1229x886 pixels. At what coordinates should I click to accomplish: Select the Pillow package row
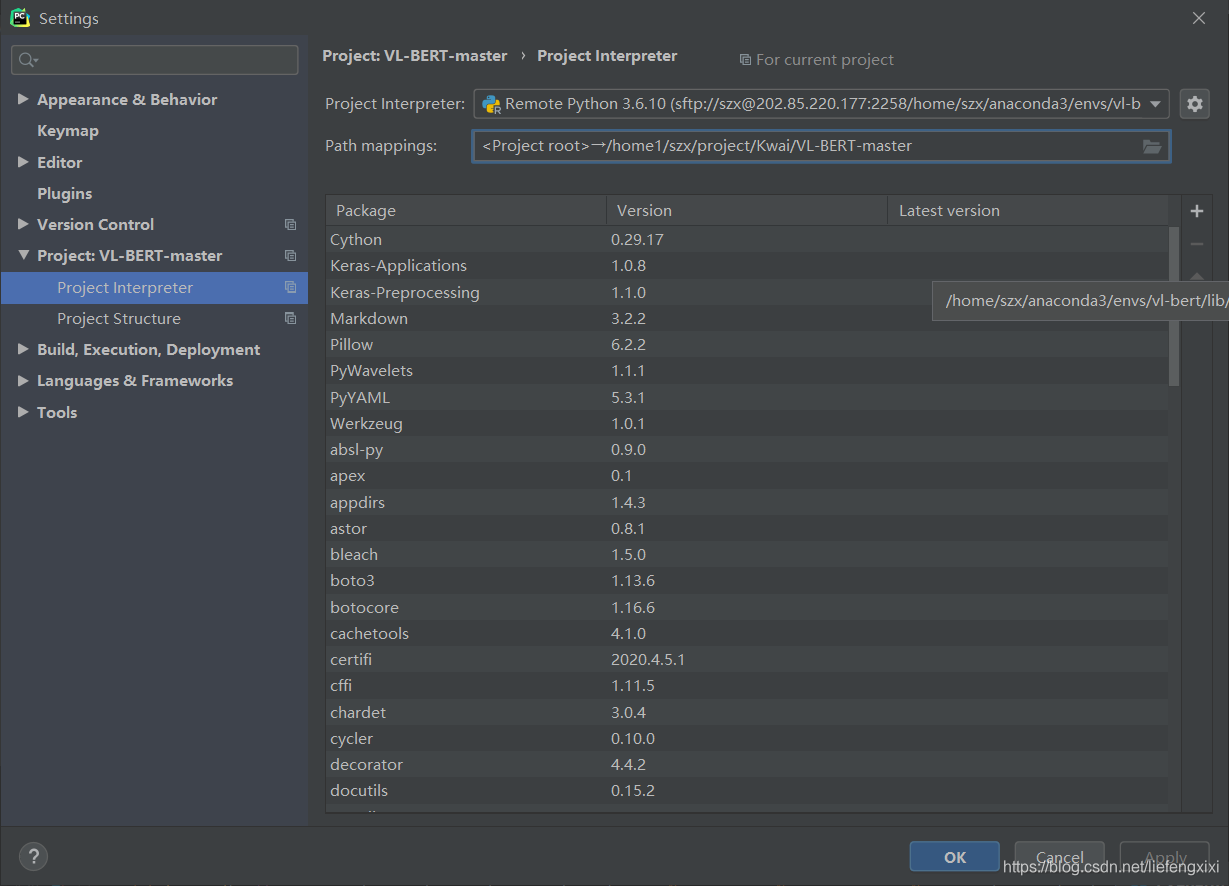point(747,345)
